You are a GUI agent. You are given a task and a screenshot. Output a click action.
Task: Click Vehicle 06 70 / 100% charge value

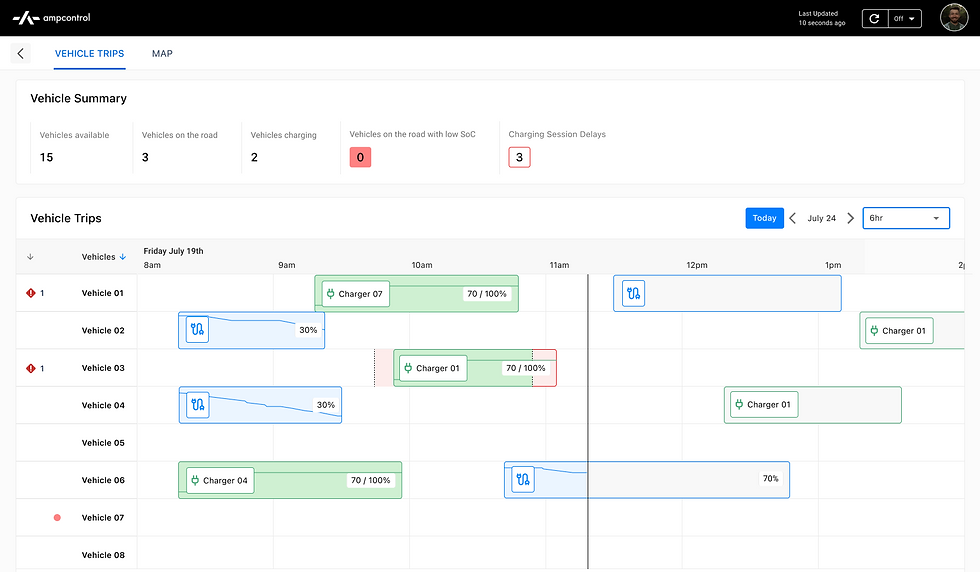[x=371, y=481]
